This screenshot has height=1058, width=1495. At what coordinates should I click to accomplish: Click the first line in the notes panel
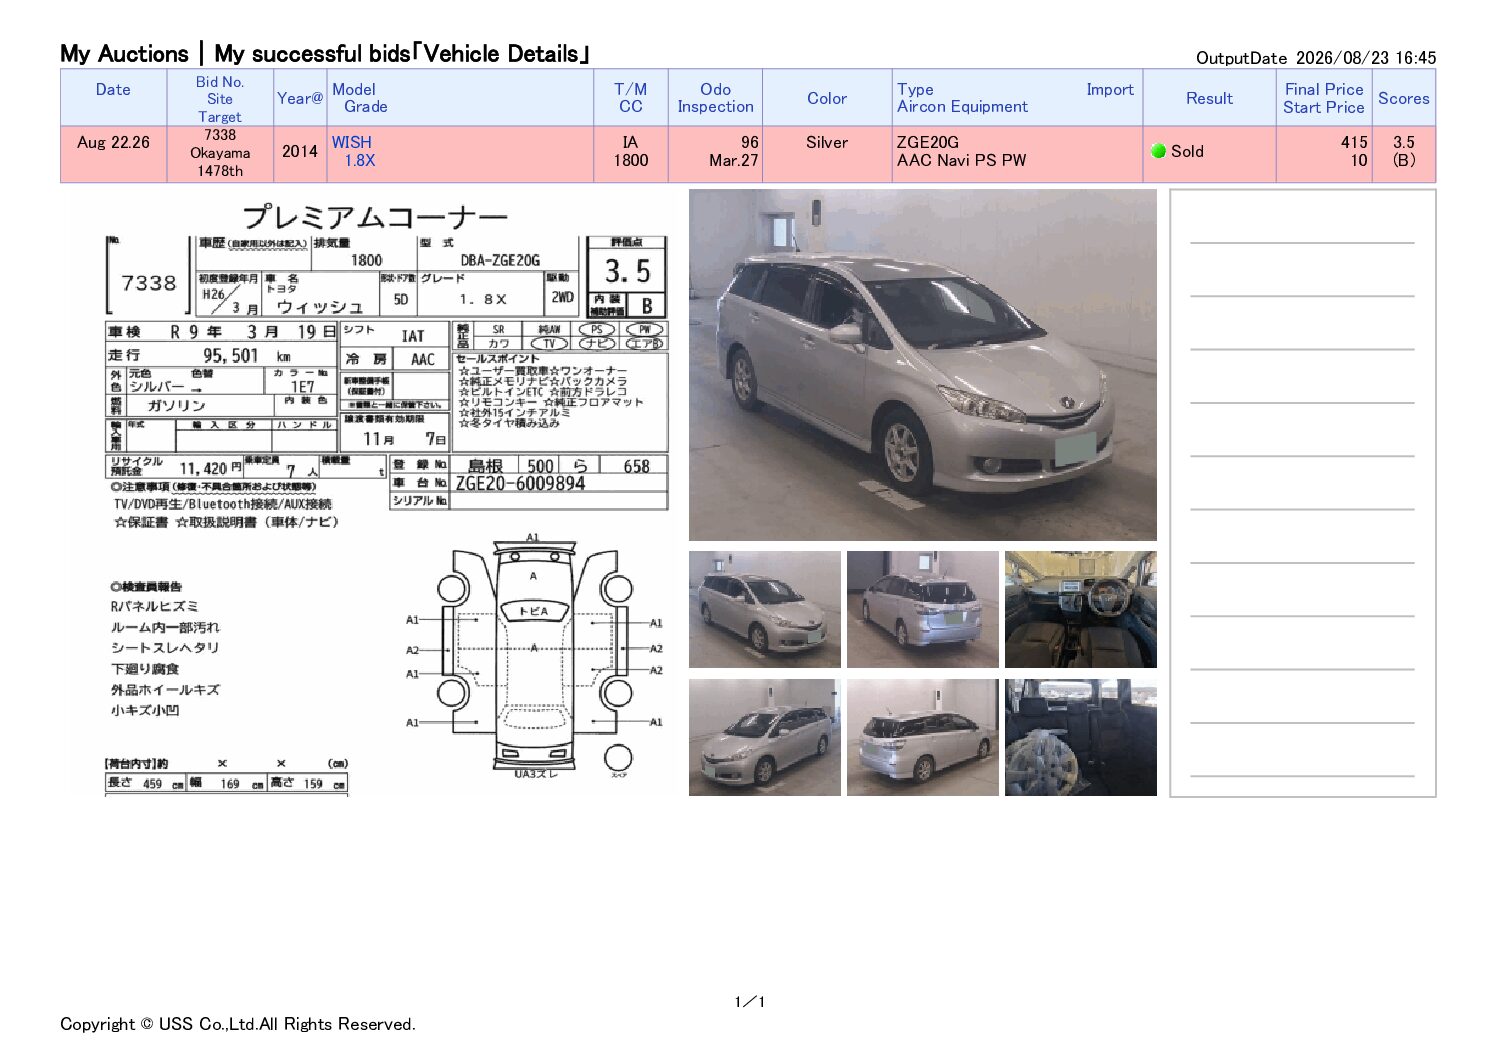(1302, 242)
